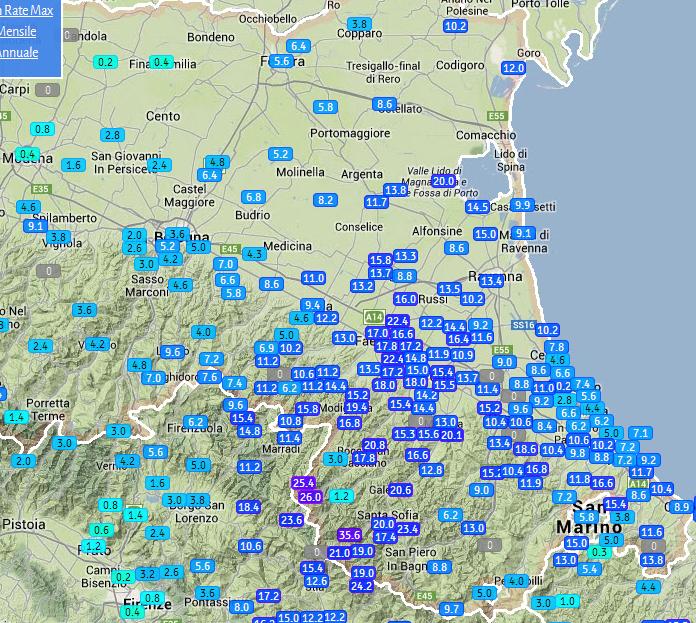Click the 9.9 marker near the coast
Image resolution: width=696 pixels, height=623 pixels.
[522, 205]
